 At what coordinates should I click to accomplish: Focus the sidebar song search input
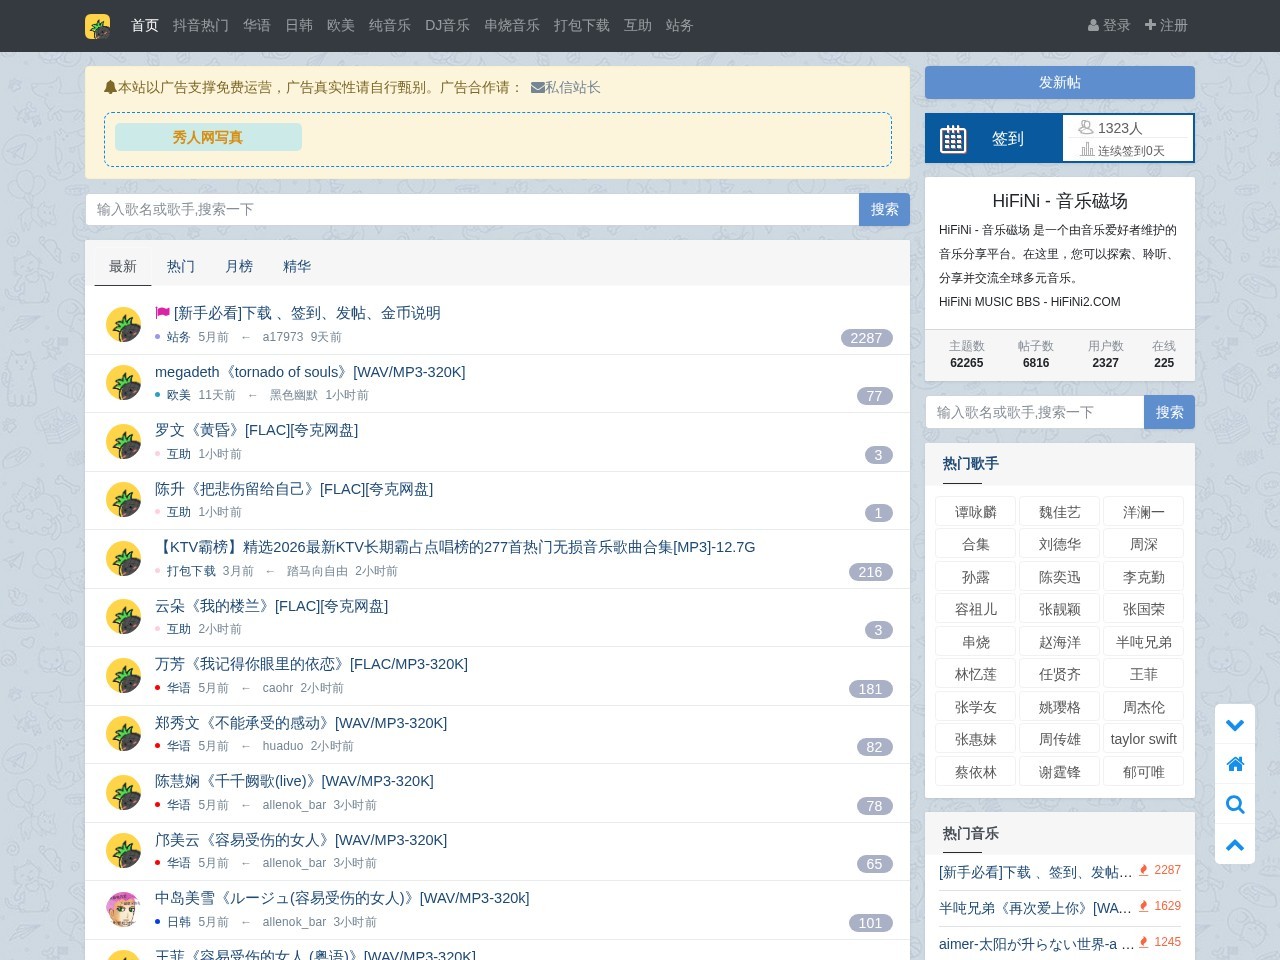(x=1035, y=412)
